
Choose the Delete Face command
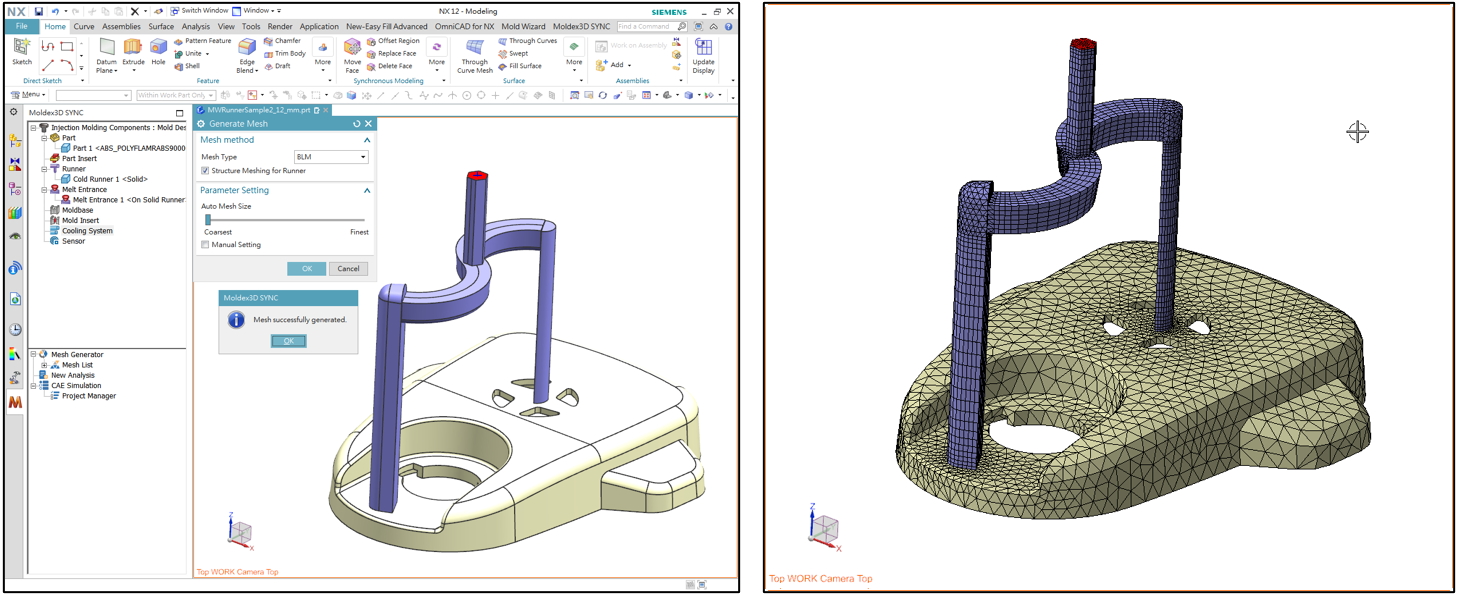tap(389, 66)
